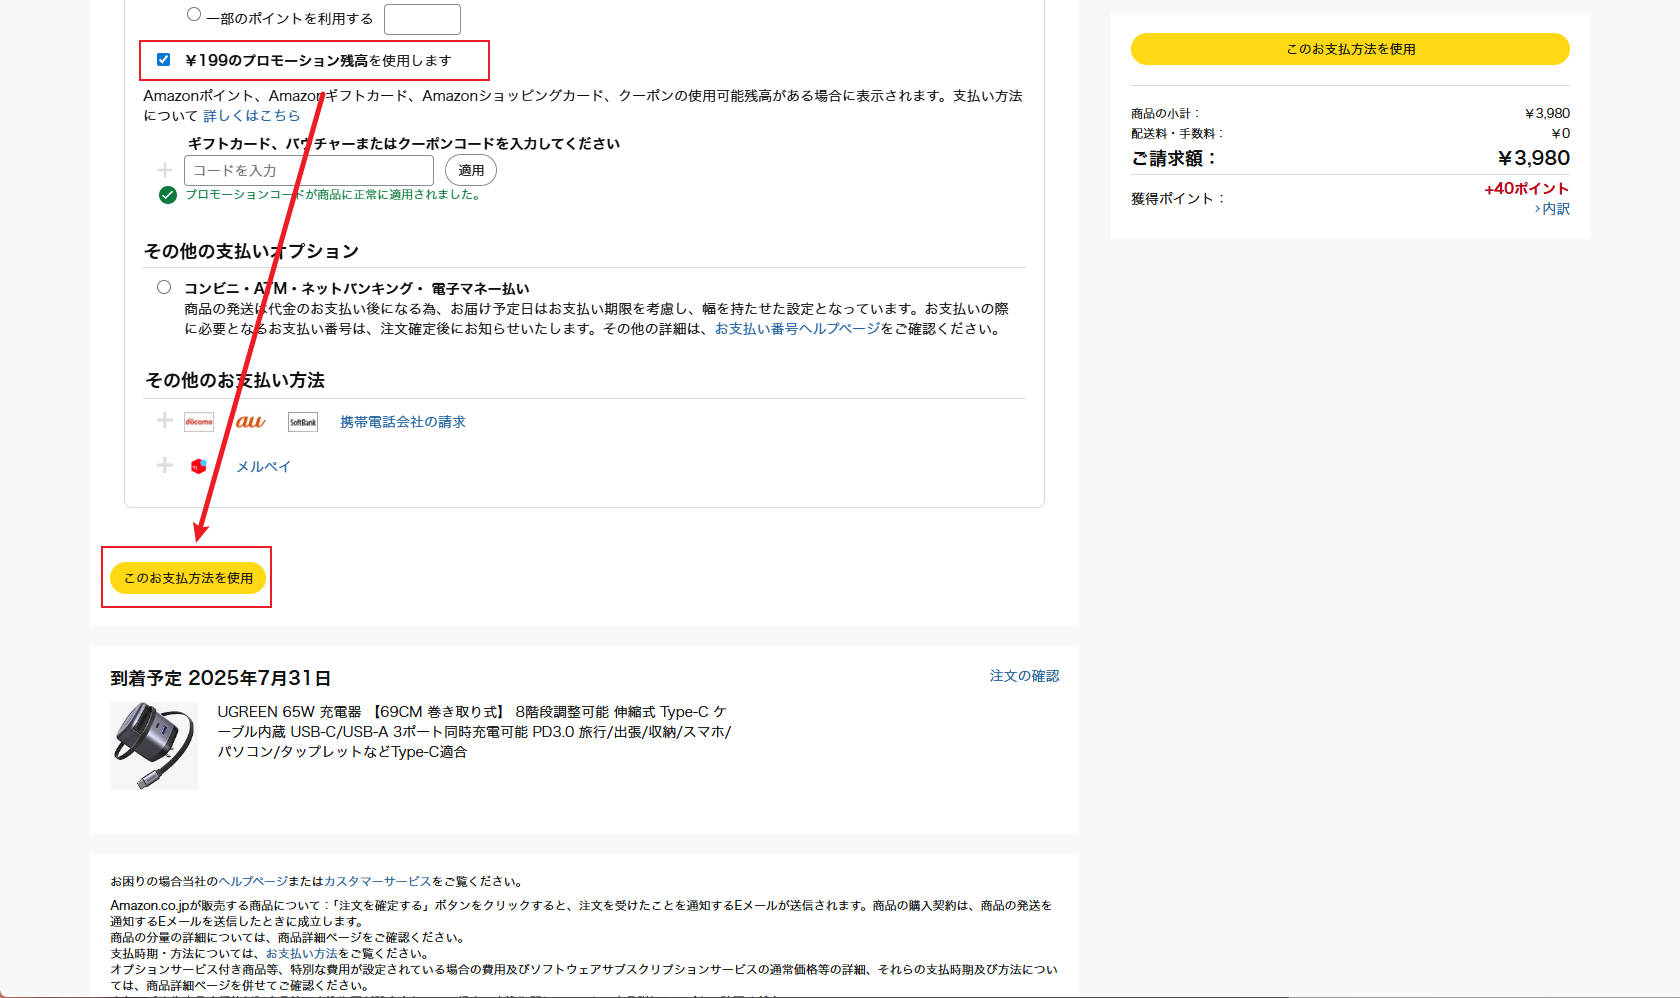Open the メルペイ payment link
The image size is (1680, 998).
click(263, 467)
